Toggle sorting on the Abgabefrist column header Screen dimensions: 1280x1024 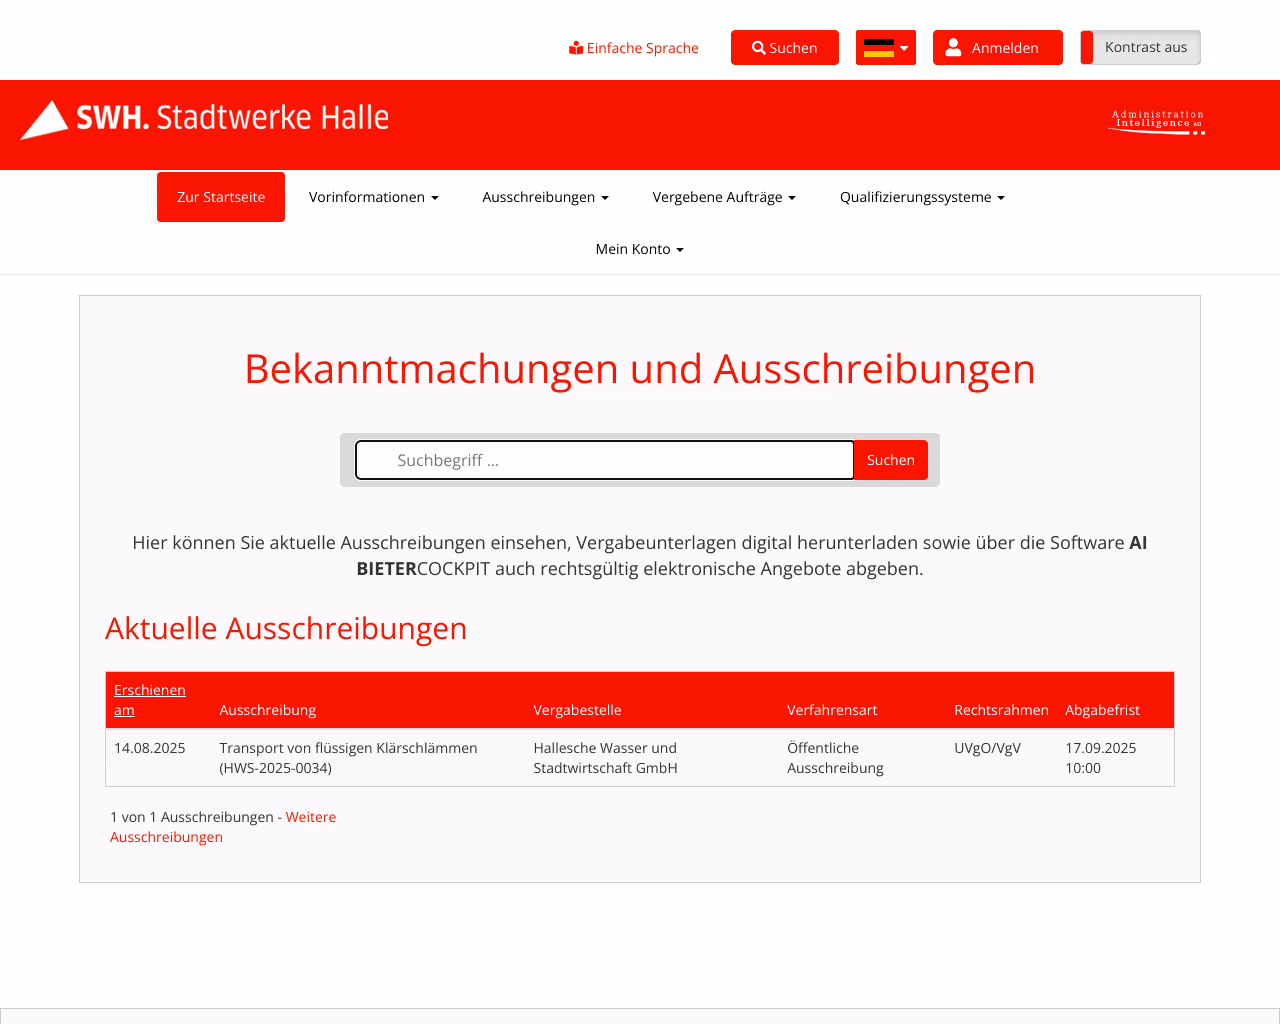click(x=1102, y=710)
